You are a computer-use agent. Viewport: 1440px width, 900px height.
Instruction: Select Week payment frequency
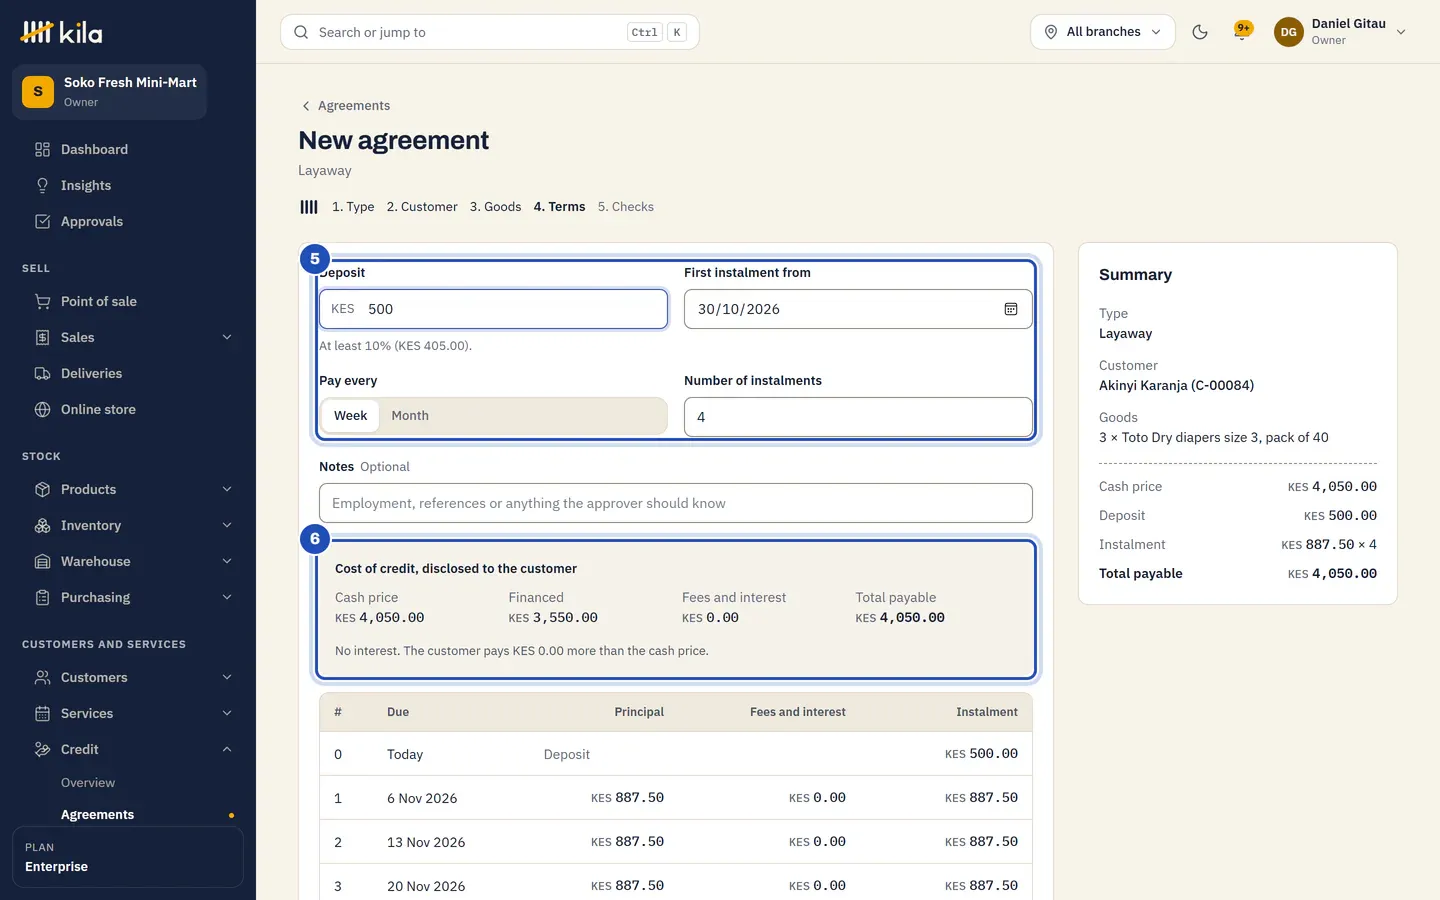coord(350,416)
